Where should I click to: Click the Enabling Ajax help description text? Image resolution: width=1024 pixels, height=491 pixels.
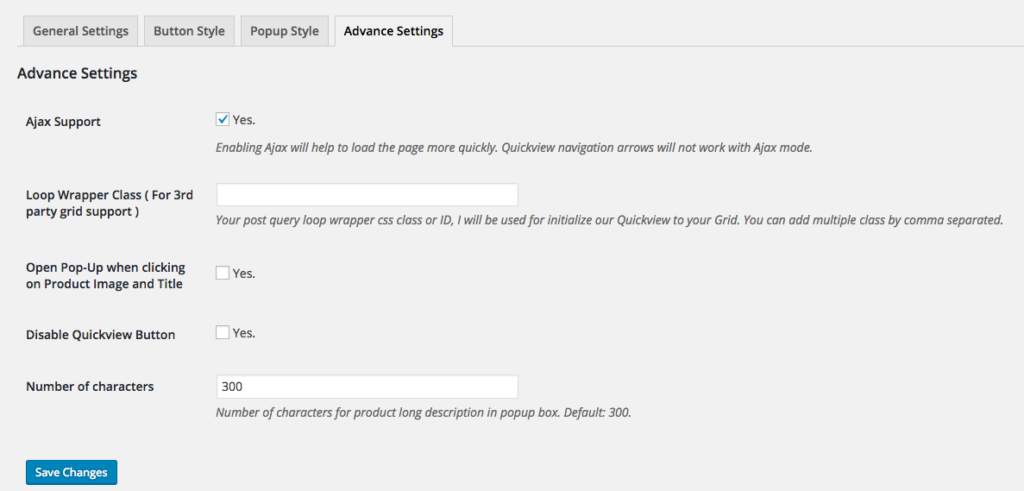[514, 148]
